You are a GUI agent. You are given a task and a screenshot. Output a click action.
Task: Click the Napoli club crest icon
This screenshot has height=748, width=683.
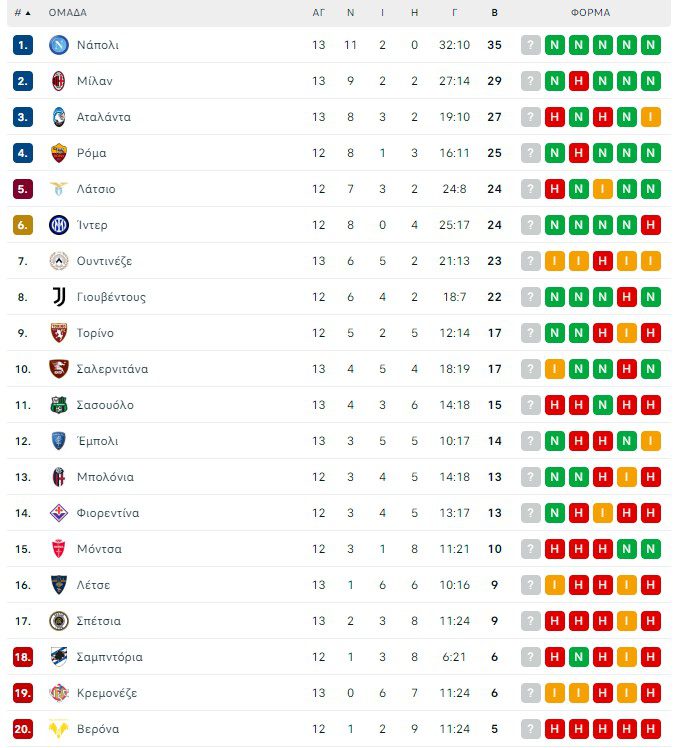click(x=58, y=45)
